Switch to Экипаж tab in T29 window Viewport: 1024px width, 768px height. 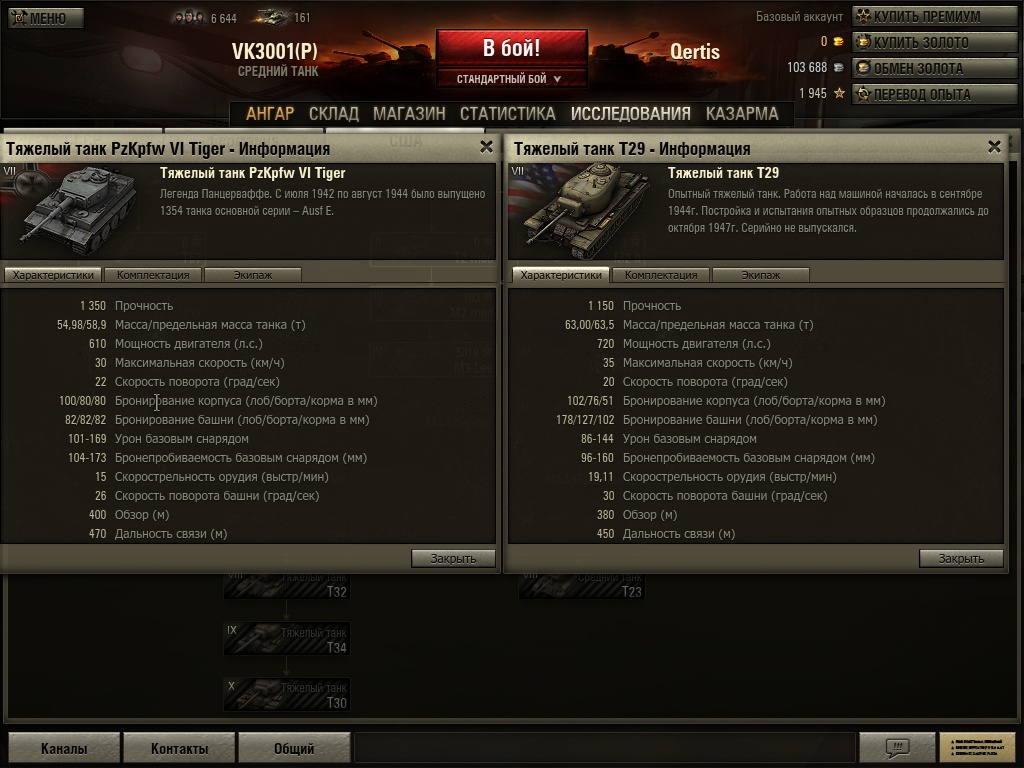pos(761,275)
